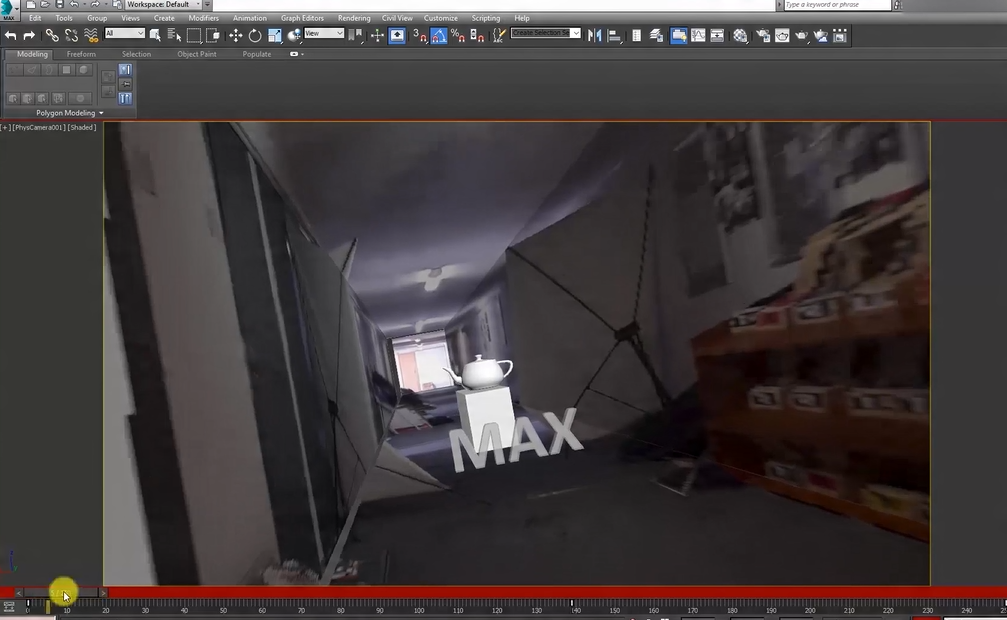Click the Unlink Selection tool
The image size is (1007, 620).
[x=71, y=35]
